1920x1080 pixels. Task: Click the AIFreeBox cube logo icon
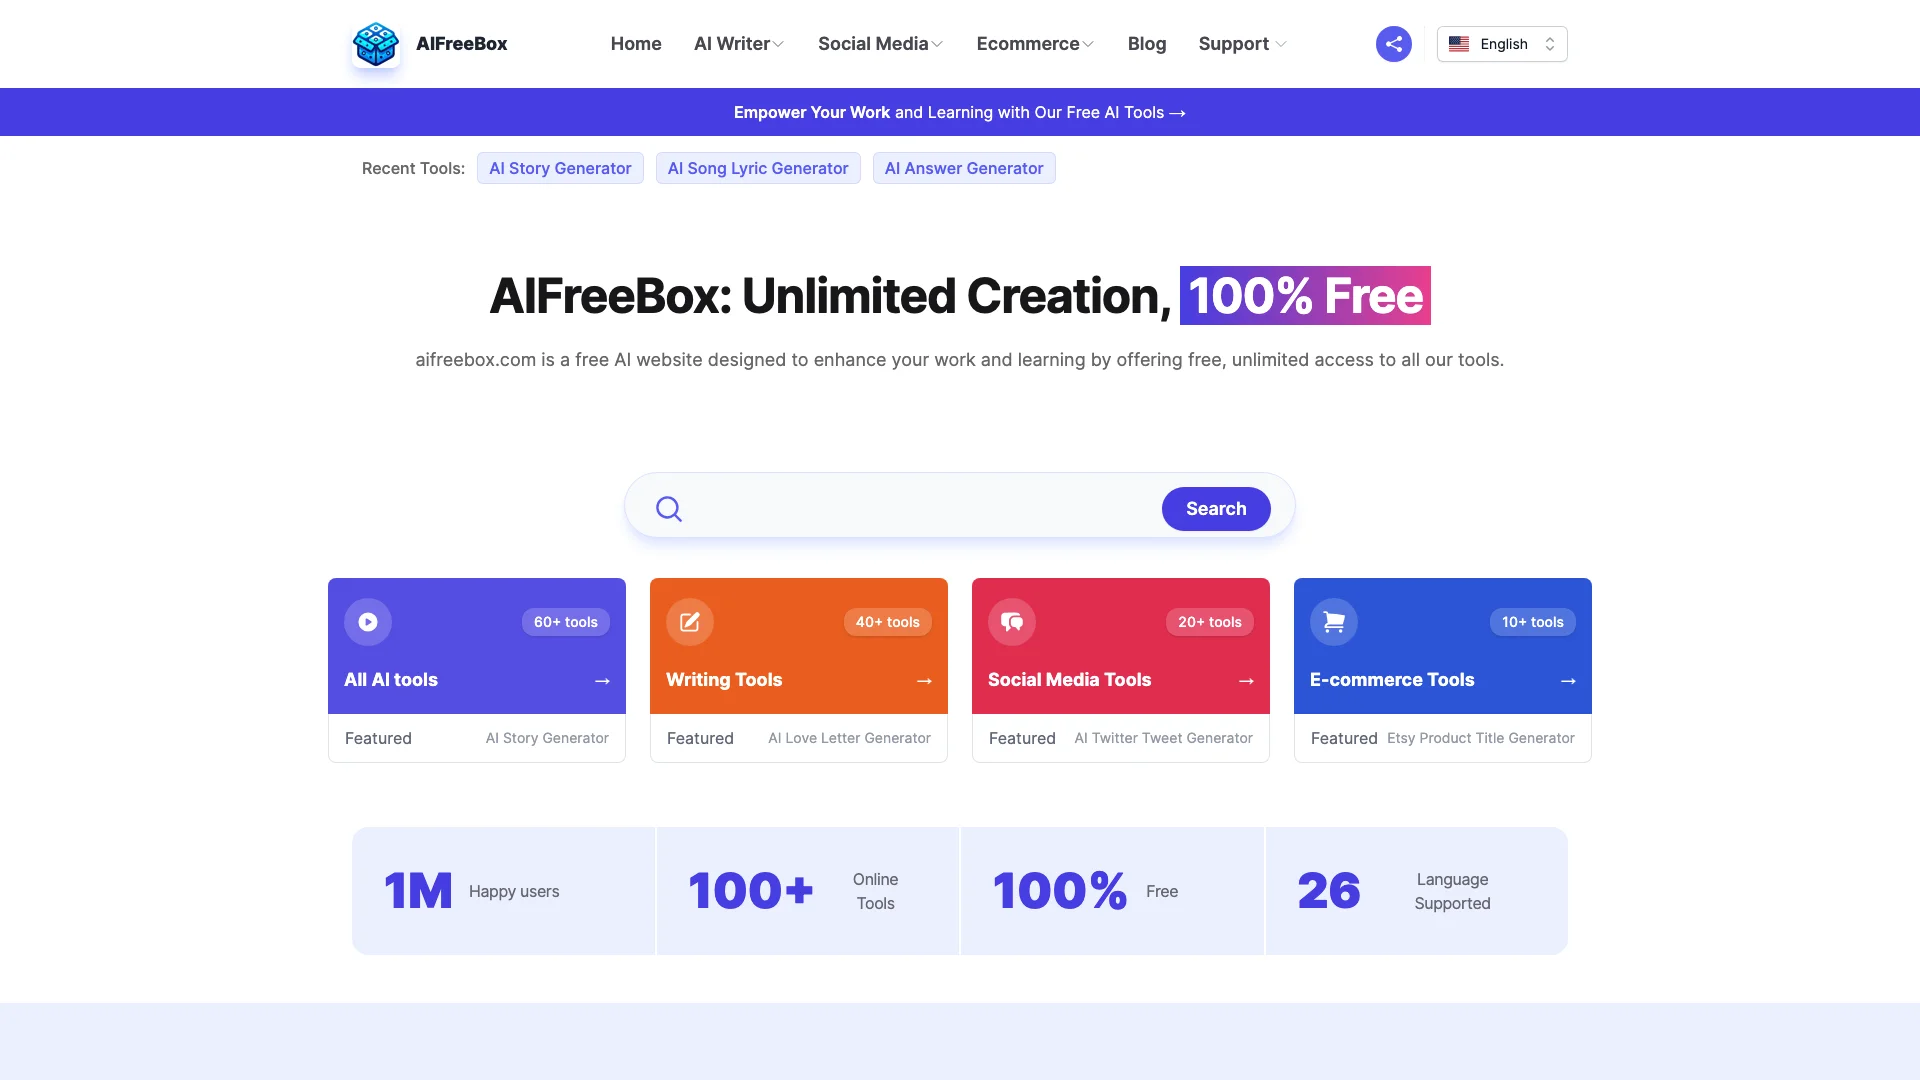pos(375,44)
